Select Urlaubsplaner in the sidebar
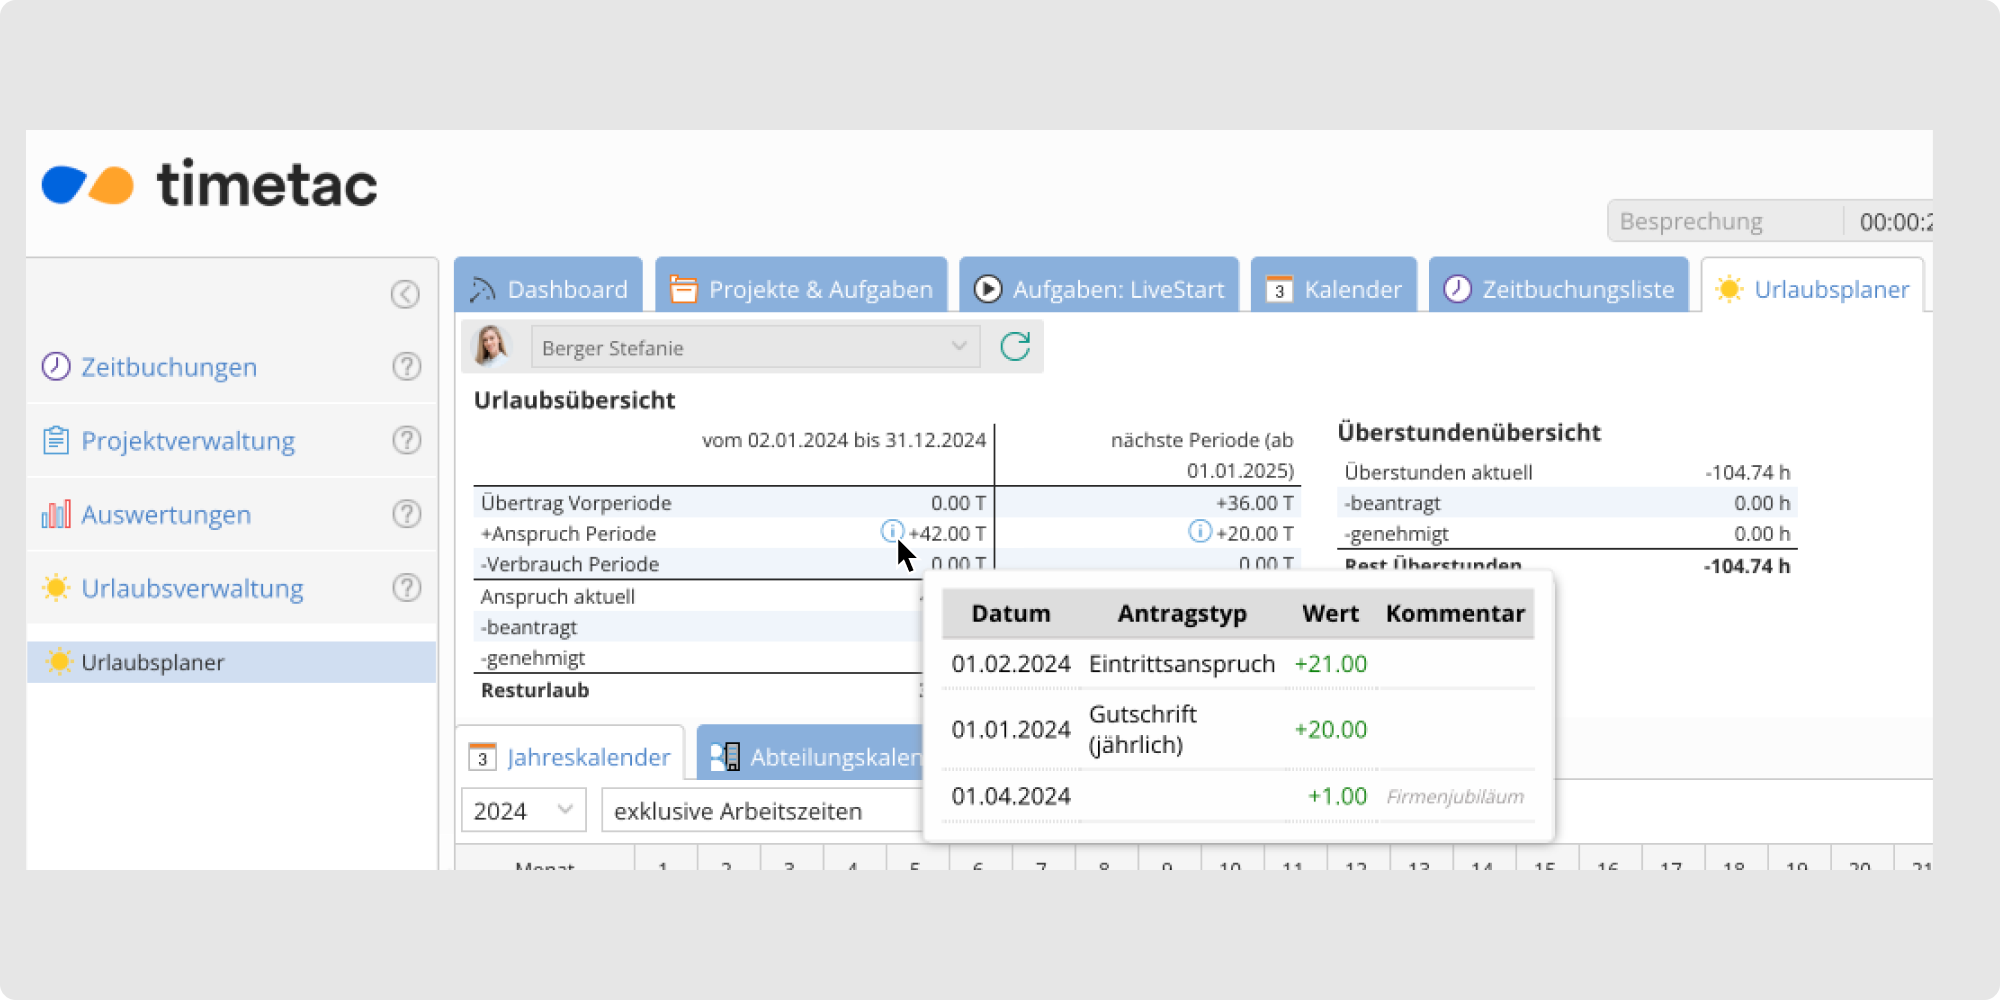This screenshot has height=1000, width=2000. tap(153, 662)
